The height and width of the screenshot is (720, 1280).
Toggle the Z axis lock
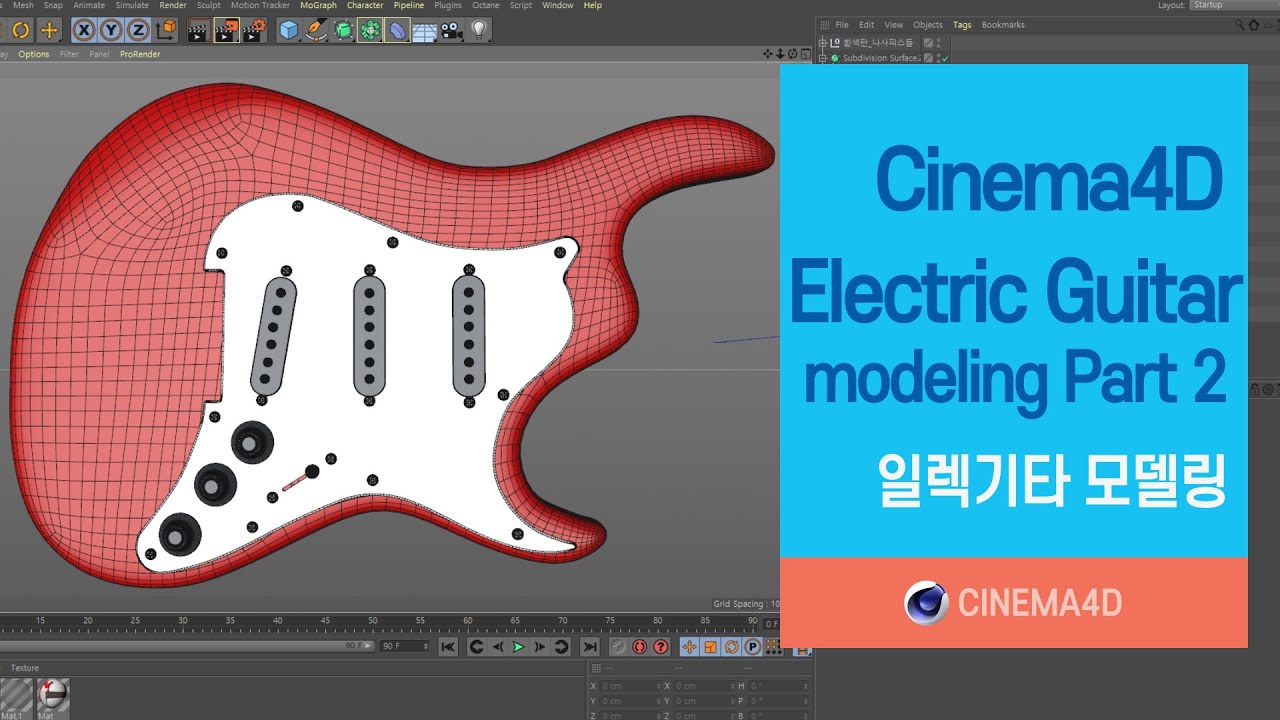[138, 30]
